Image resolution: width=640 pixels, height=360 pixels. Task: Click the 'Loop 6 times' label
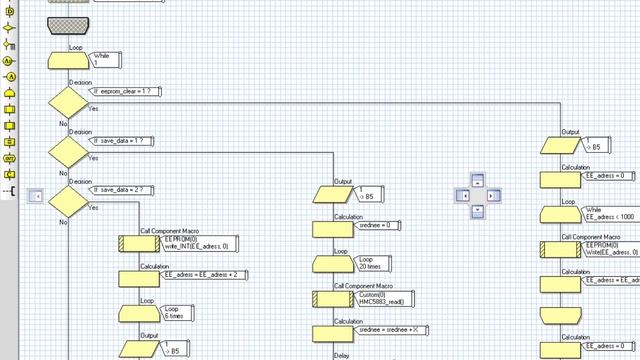point(177,313)
